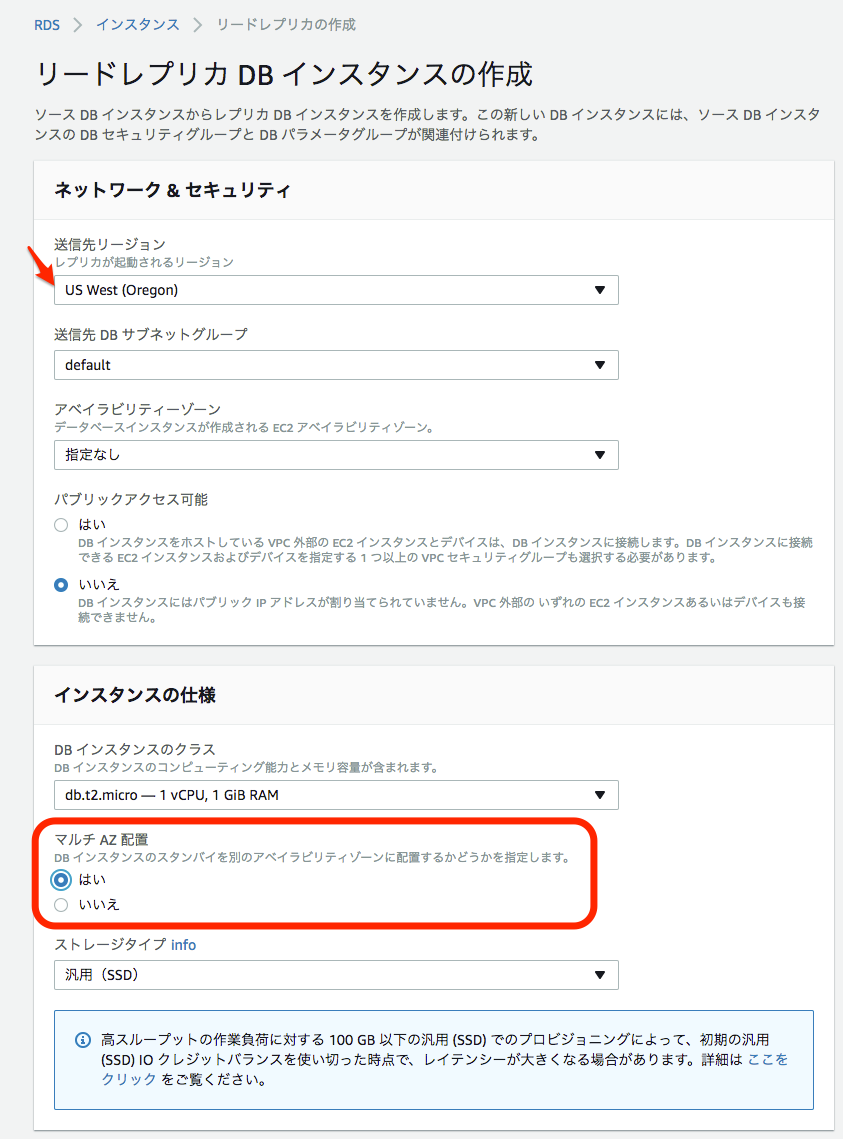This screenshot has height=1139, width=843.
Task: Choose はい for マルチ AZ 配置
Action: (x=62, y=880)
